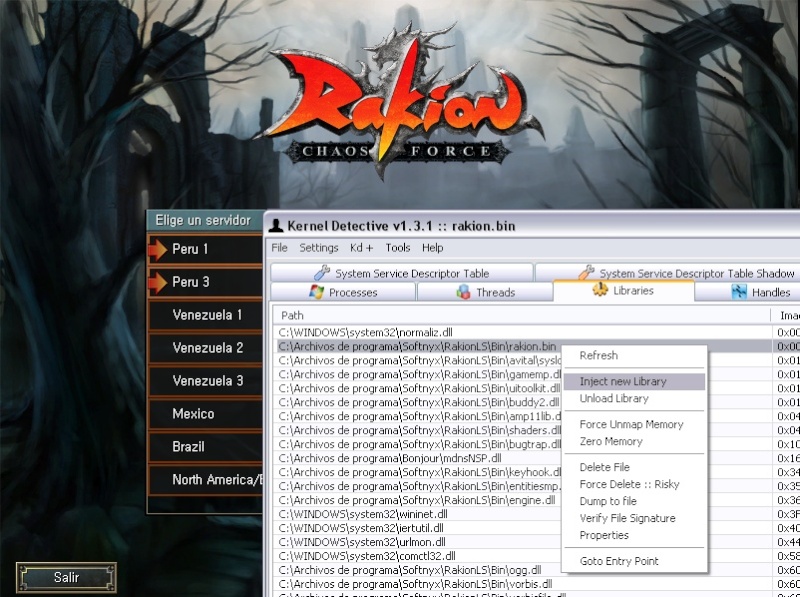Viewport: 800px width, 597px height.
Task: Switch to System Service Descriptor Table Shadow tab
Action: coord(667,273)
